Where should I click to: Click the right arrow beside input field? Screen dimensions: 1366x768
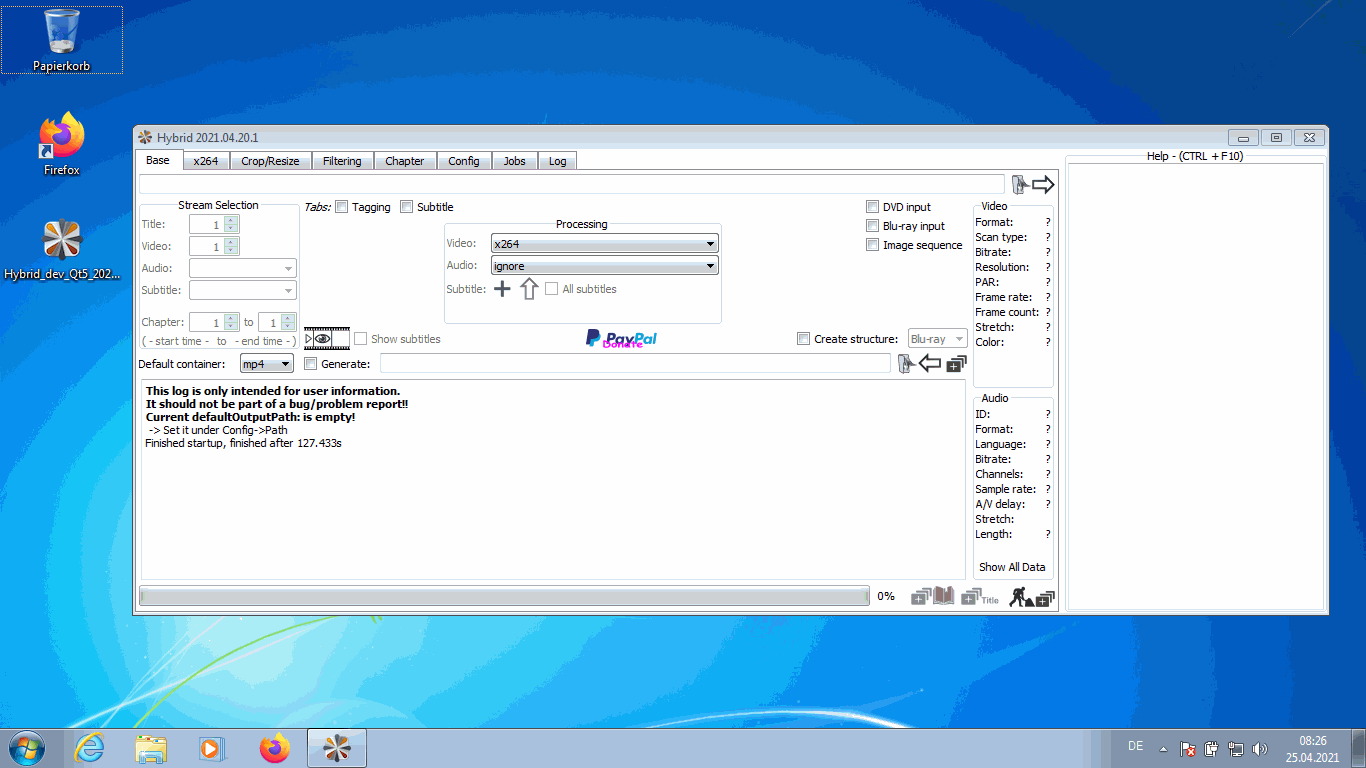[1043, 184]
